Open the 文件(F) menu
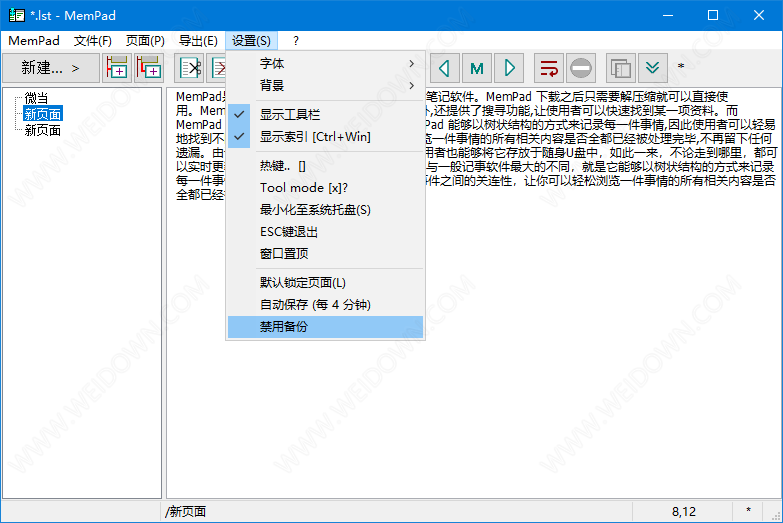Viewport: 783px width, 523px height. pyautogui.click(x=92, y=40)
